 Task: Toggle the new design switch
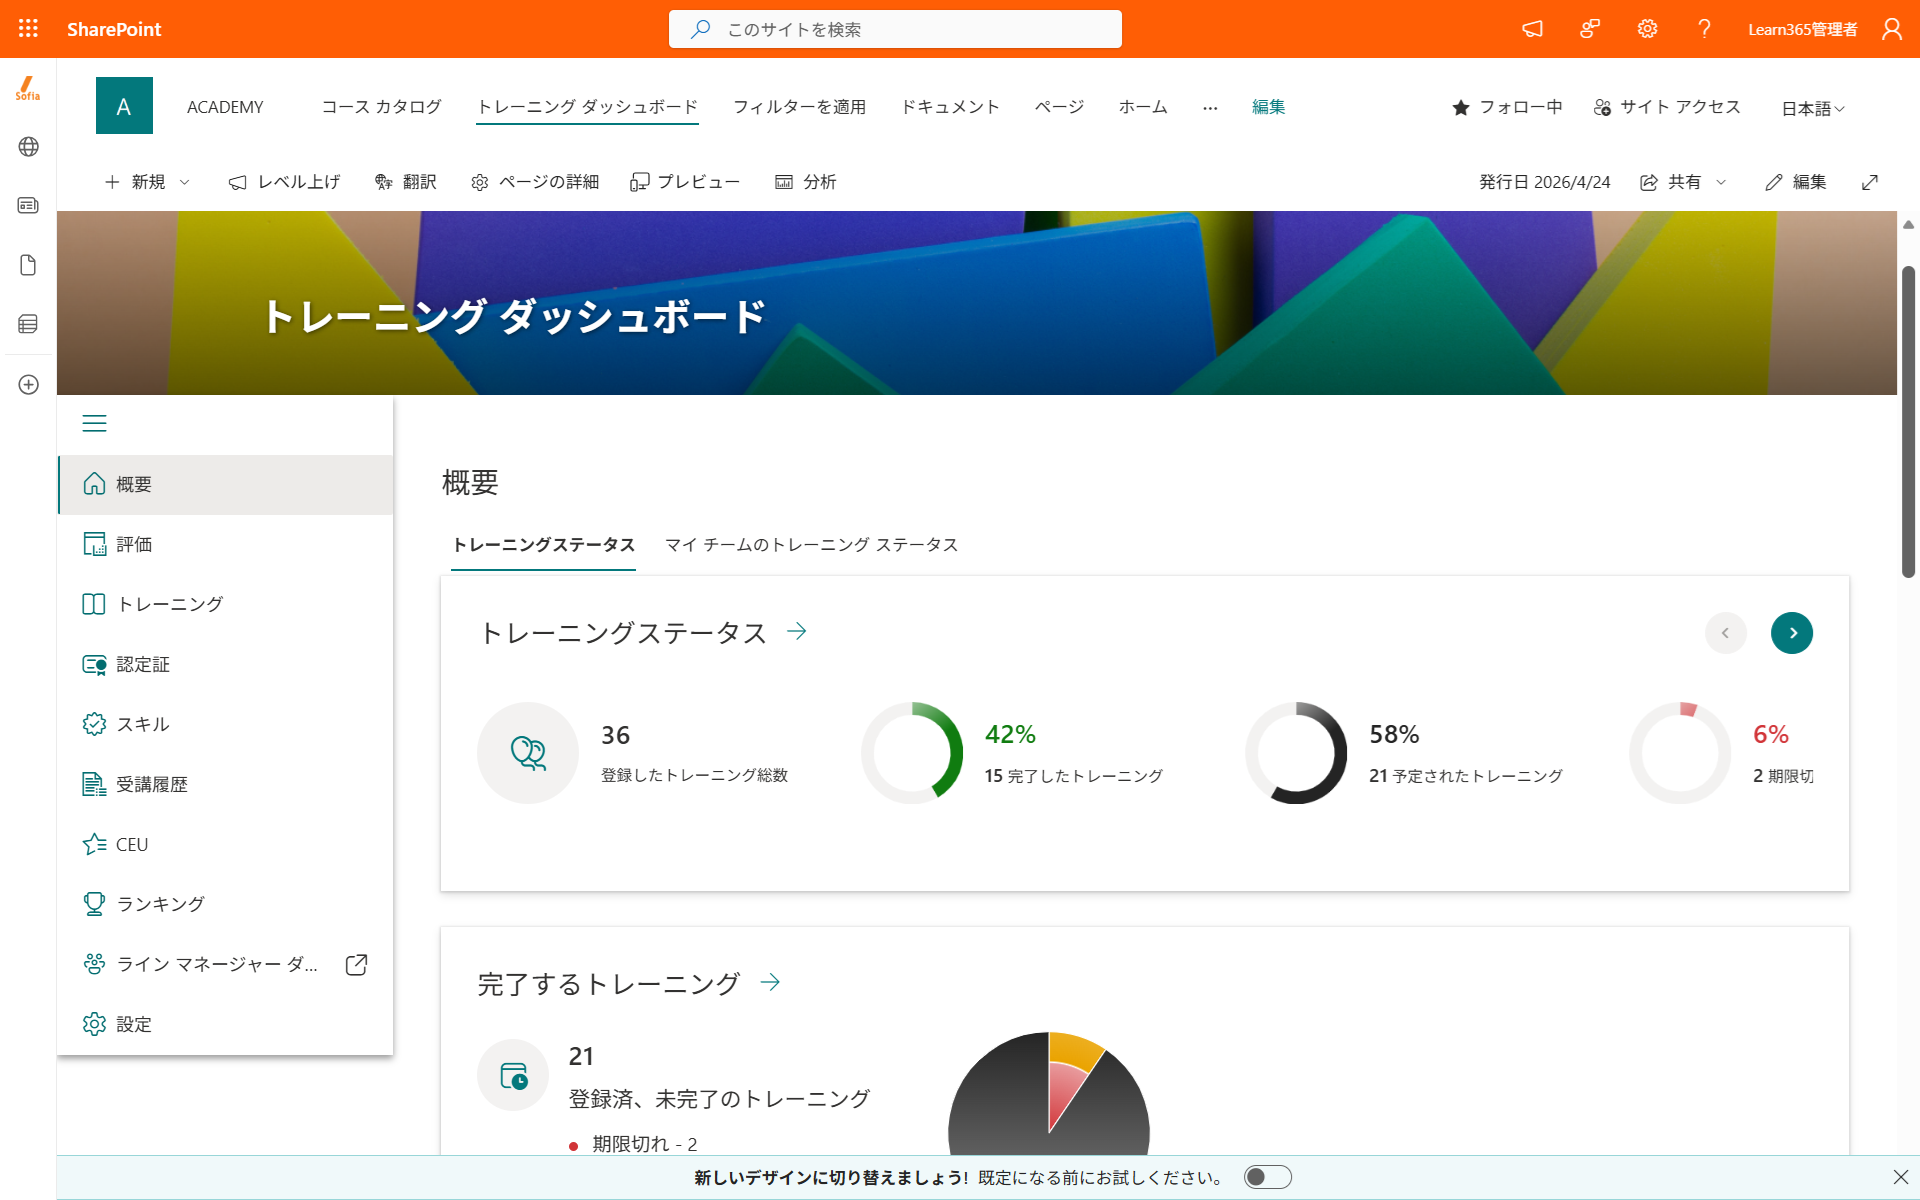coord(1267,1177)
